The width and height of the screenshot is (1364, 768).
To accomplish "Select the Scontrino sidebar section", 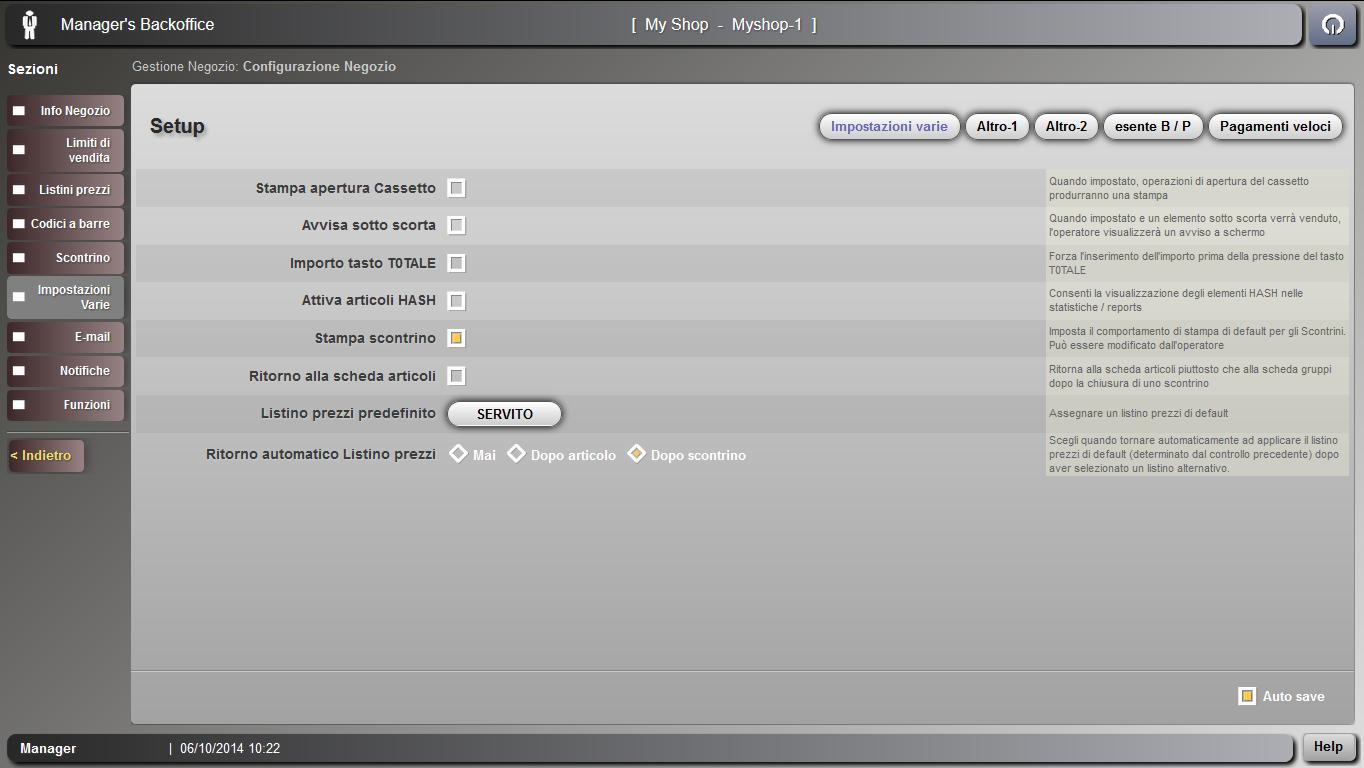I will pyautogui.click(x=66, y=258).
